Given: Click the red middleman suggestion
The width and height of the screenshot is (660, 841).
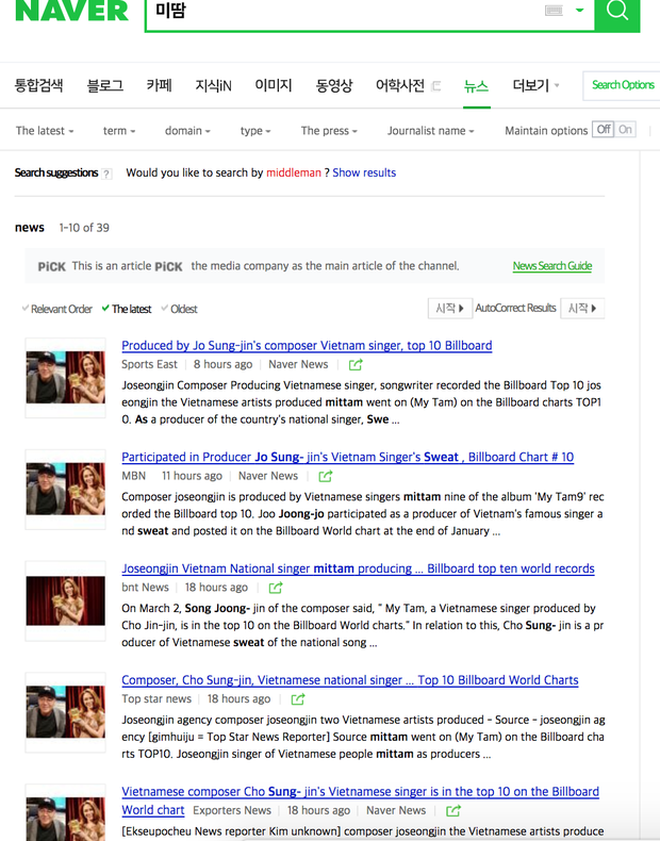Looking at the screenshot, I should click(x=294, y=173).
